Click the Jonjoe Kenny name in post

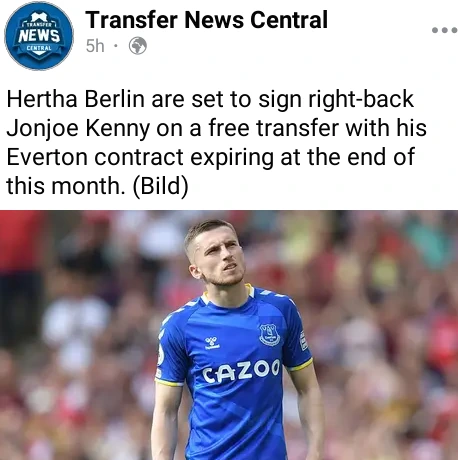78,128
